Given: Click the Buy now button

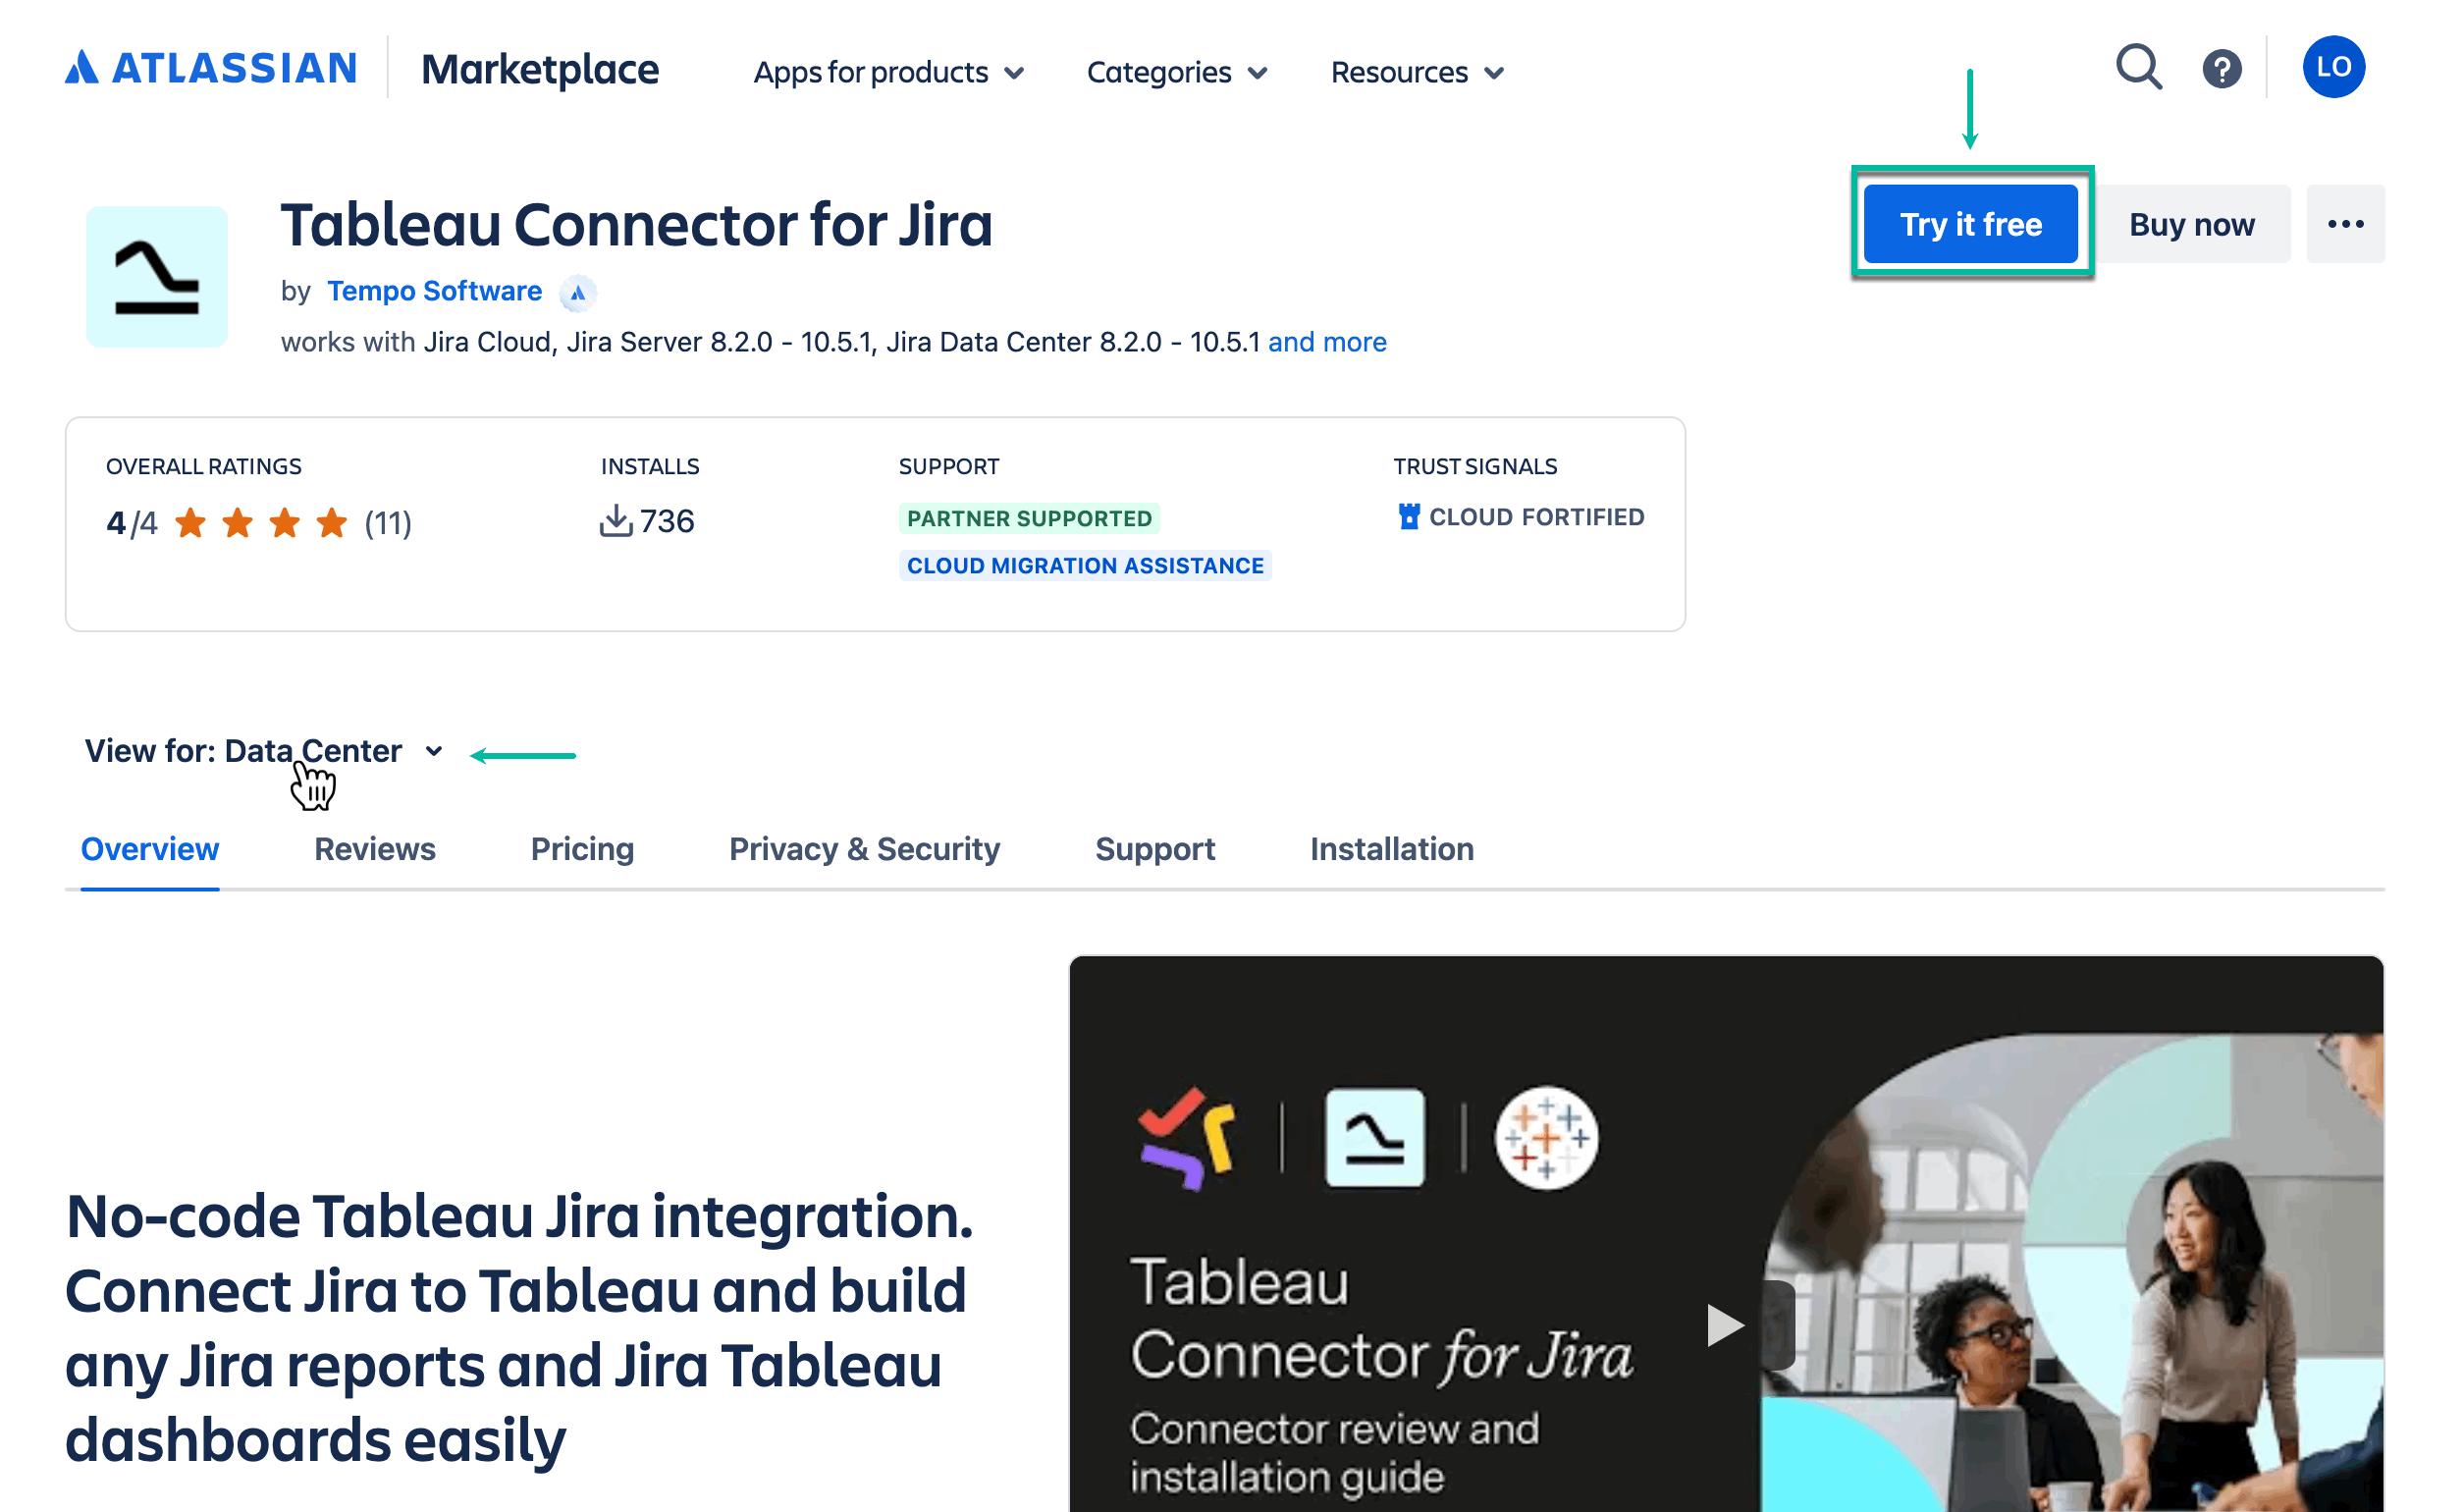Looking at the screenshot, I should [2192, 223].
